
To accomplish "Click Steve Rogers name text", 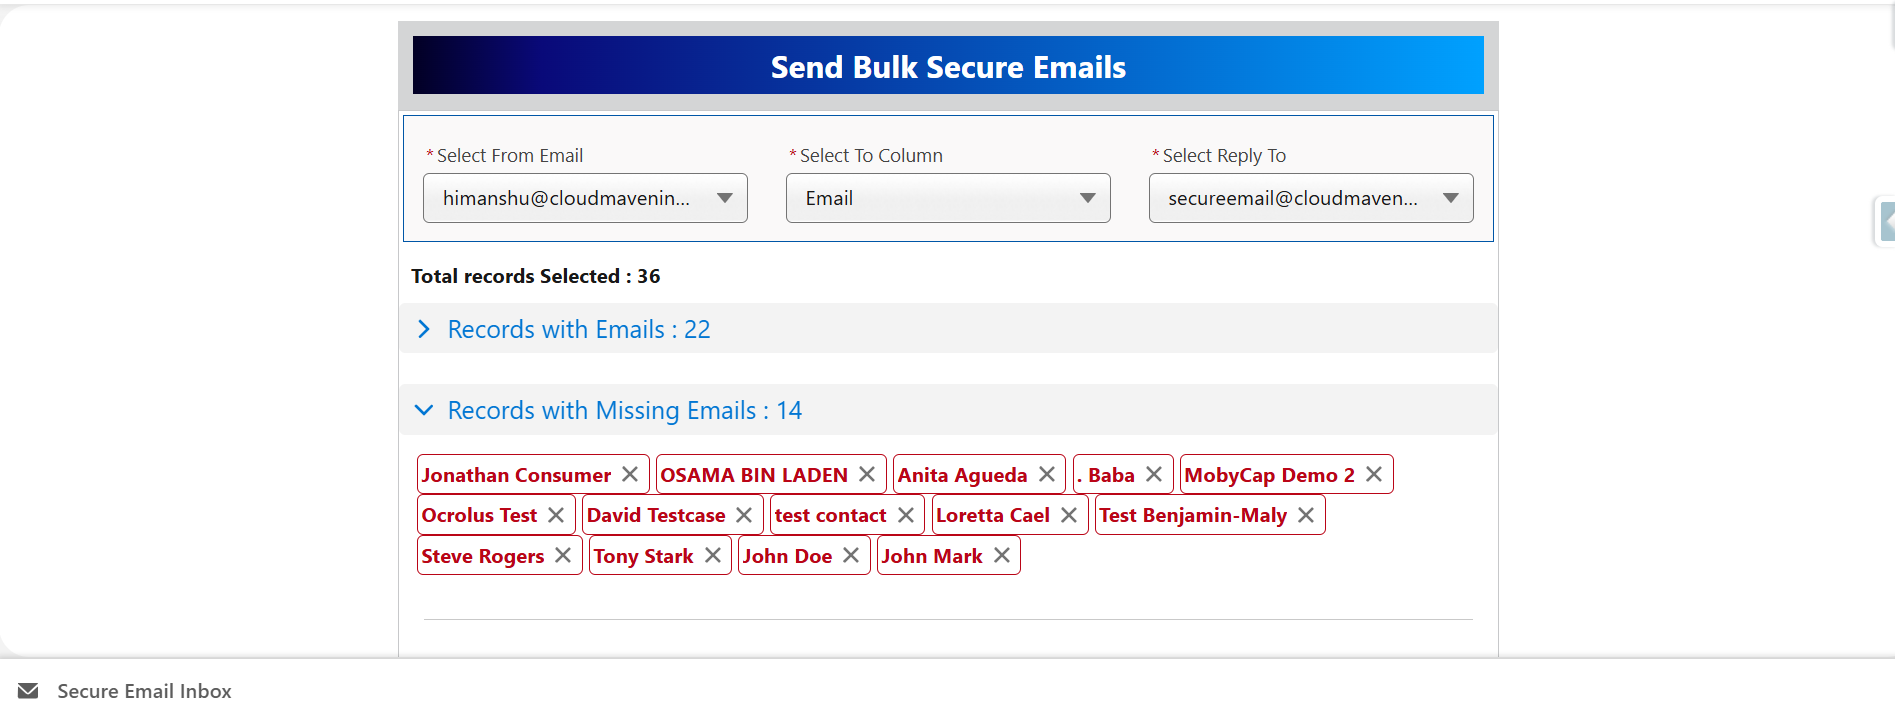I will [x=483, y=556].
